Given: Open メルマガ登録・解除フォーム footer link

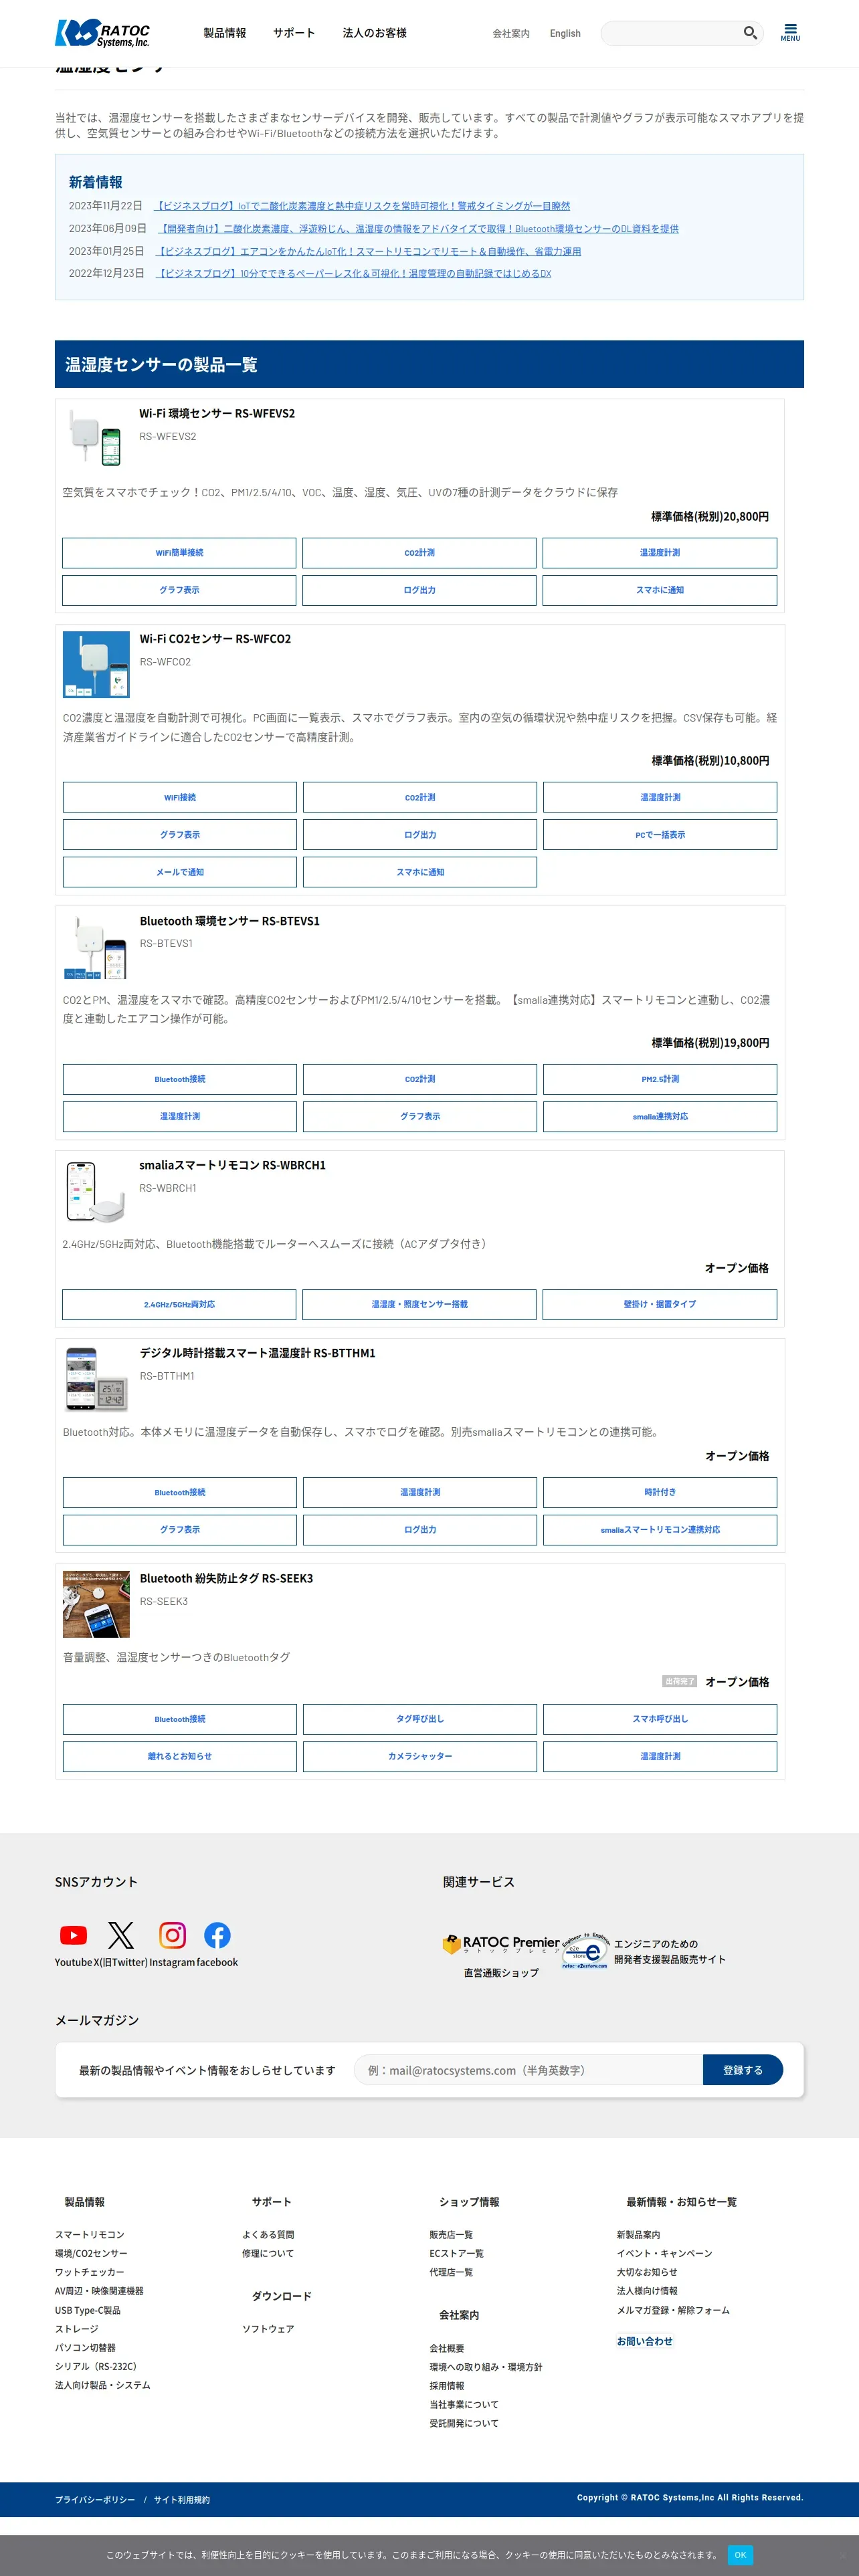Looking at the screenshot, I should pos(673,2311).
